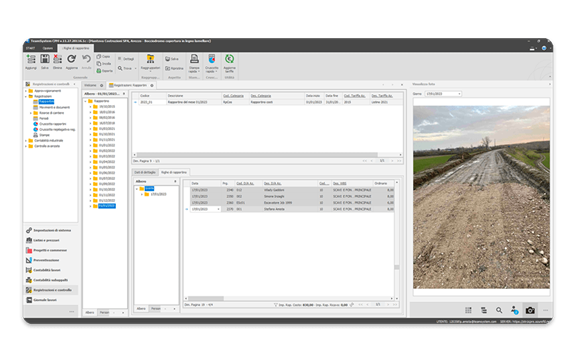Switch to the Dati di dettaglio tab
This screenshot has width=576, height=362.
[x=145, y=172]
